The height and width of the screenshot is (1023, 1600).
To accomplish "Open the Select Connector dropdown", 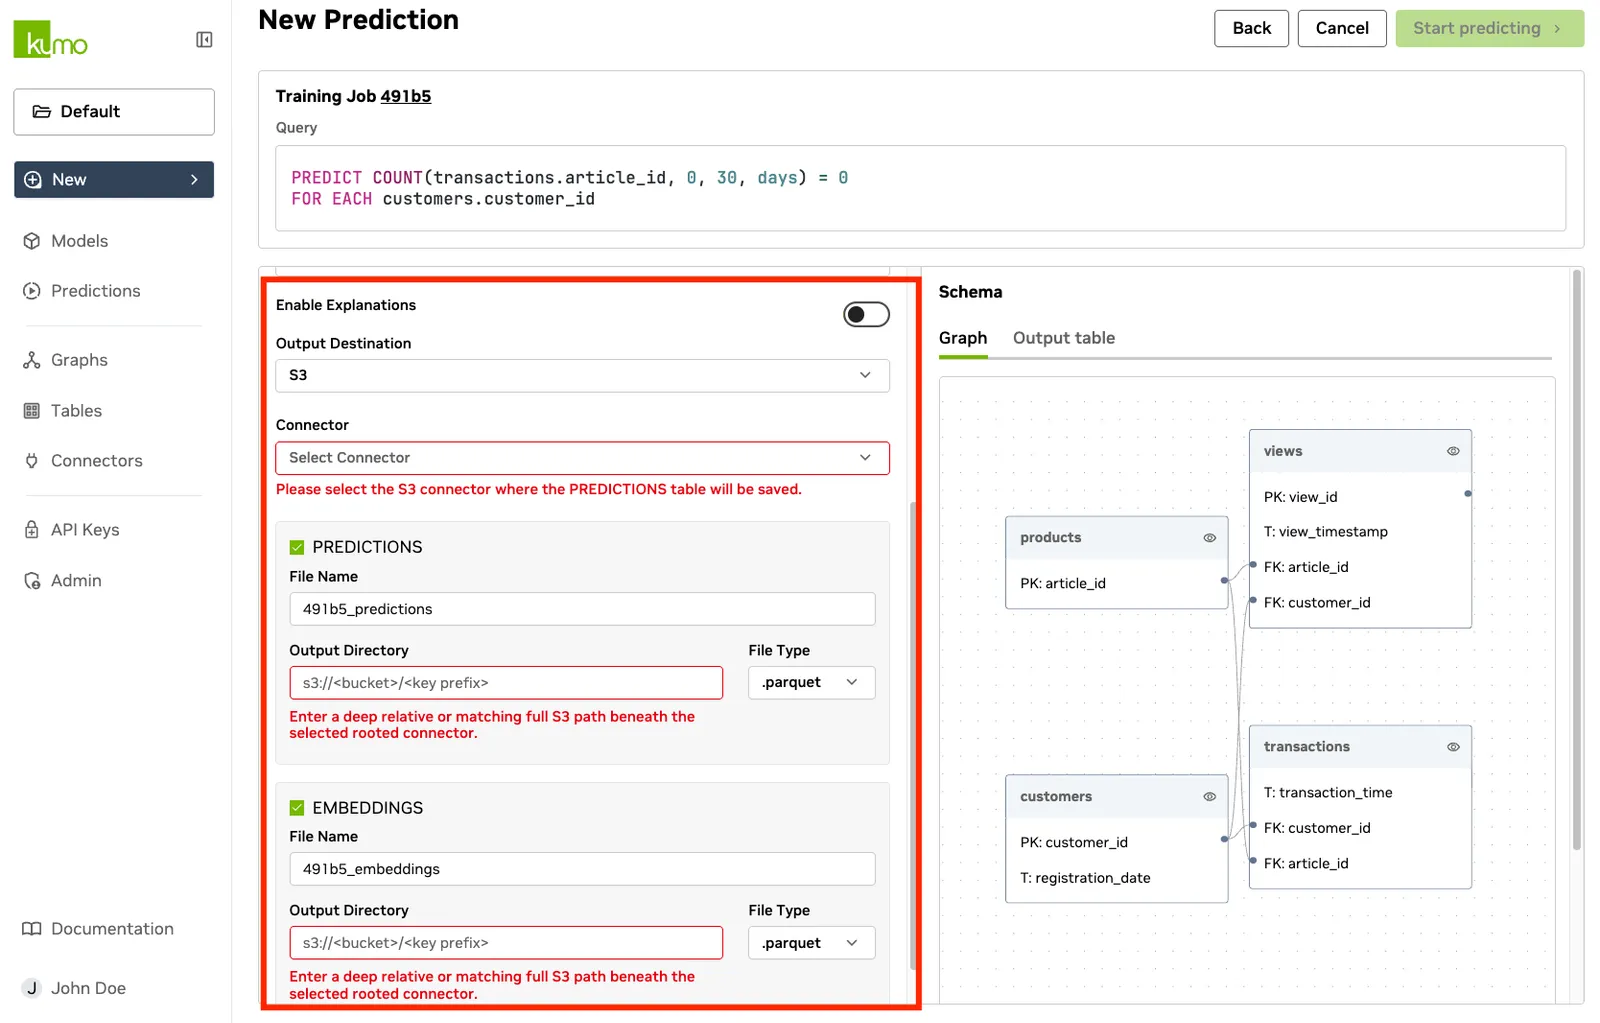I will click(x=582, y=458).
